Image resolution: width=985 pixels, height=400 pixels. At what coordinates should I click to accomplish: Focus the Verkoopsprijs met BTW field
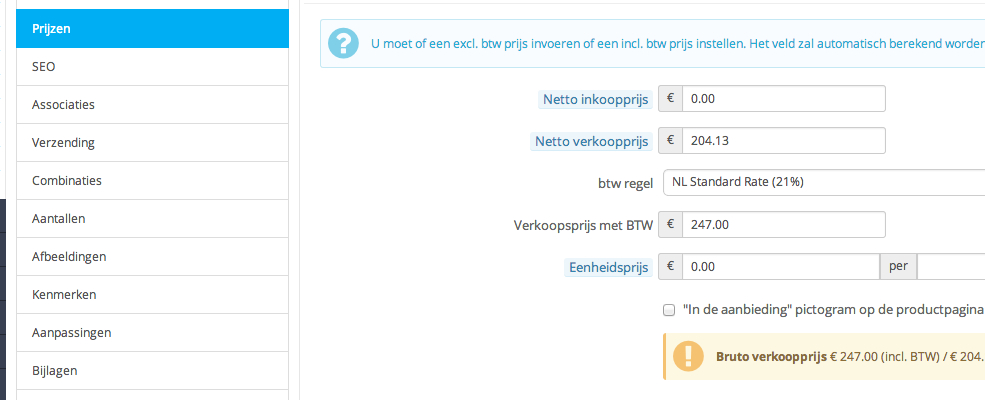[784, 225]
